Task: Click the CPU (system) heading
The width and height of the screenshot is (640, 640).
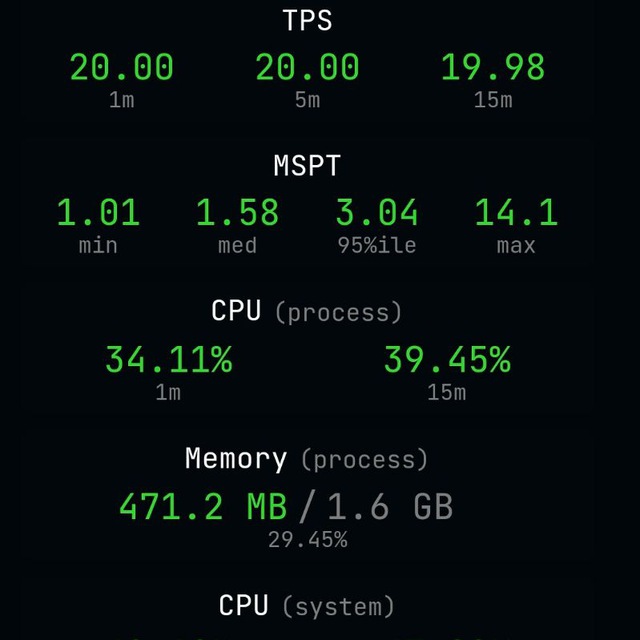Action: point(307,606)
